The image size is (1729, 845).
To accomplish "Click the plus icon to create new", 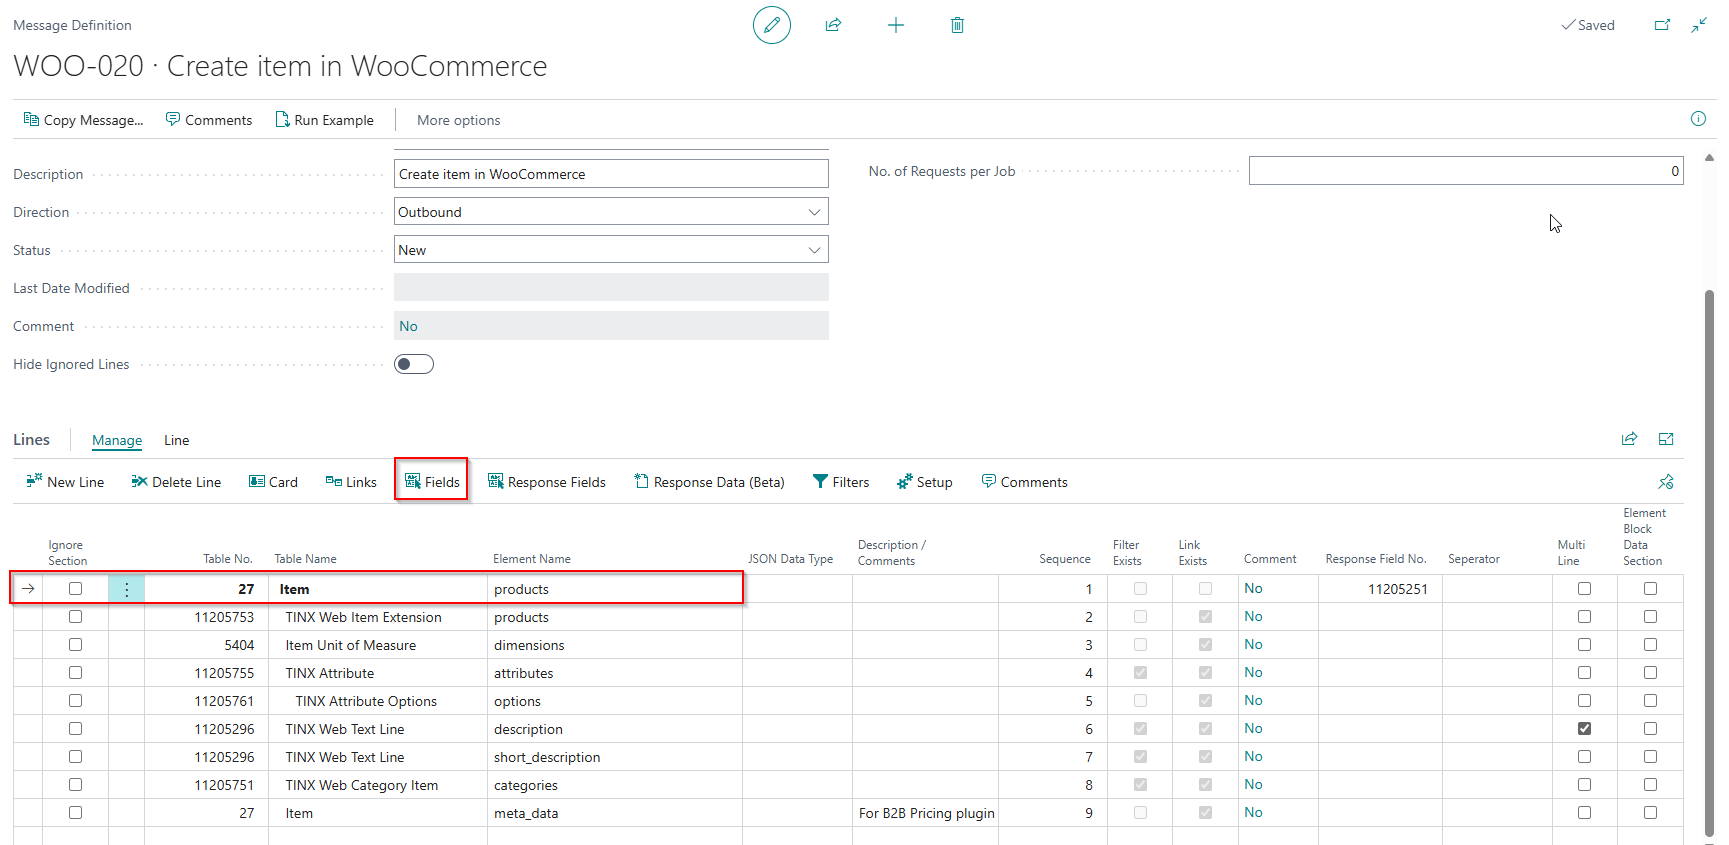I will pos(896,25).
